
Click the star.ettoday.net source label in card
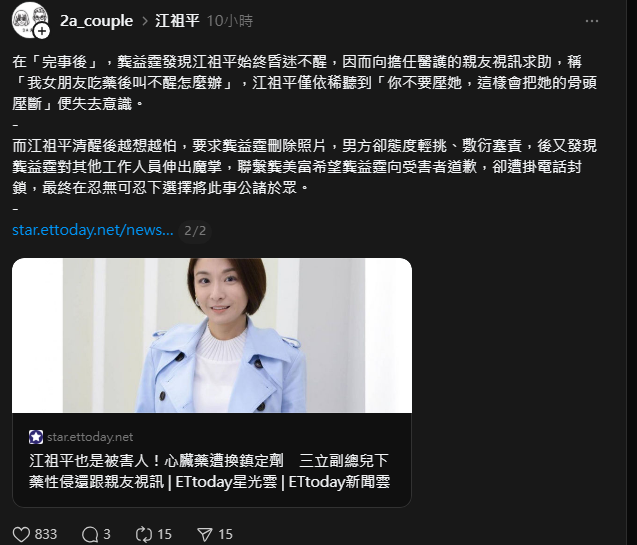[x=90, y=437]
